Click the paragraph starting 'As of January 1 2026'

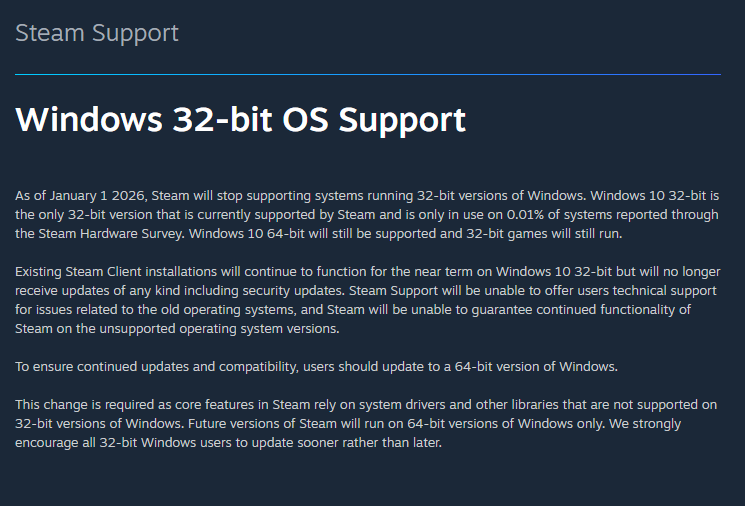click(x=367, y=215)
